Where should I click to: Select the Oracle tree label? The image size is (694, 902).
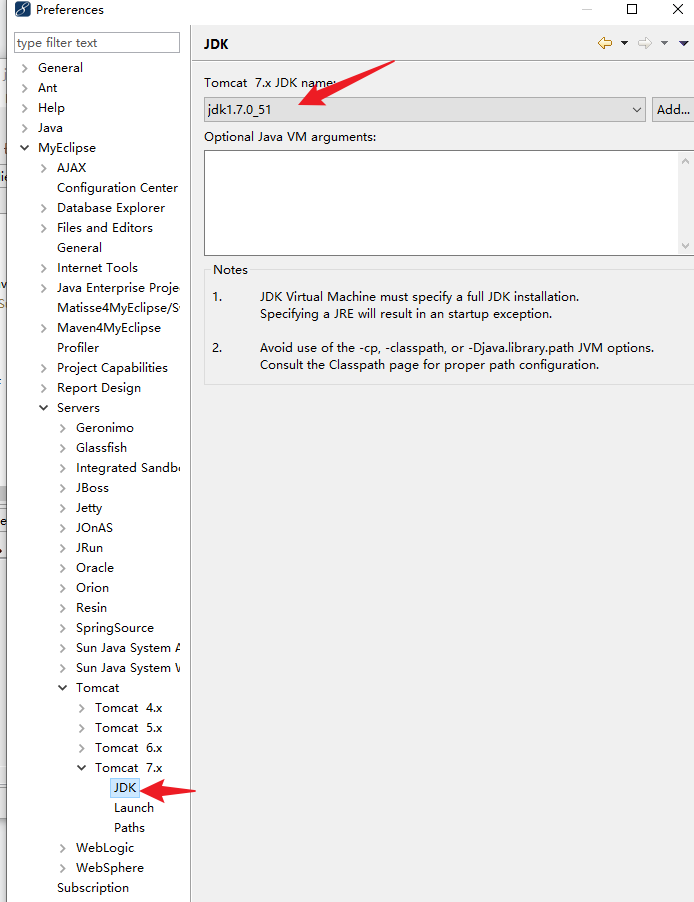(x=95, y=568)
